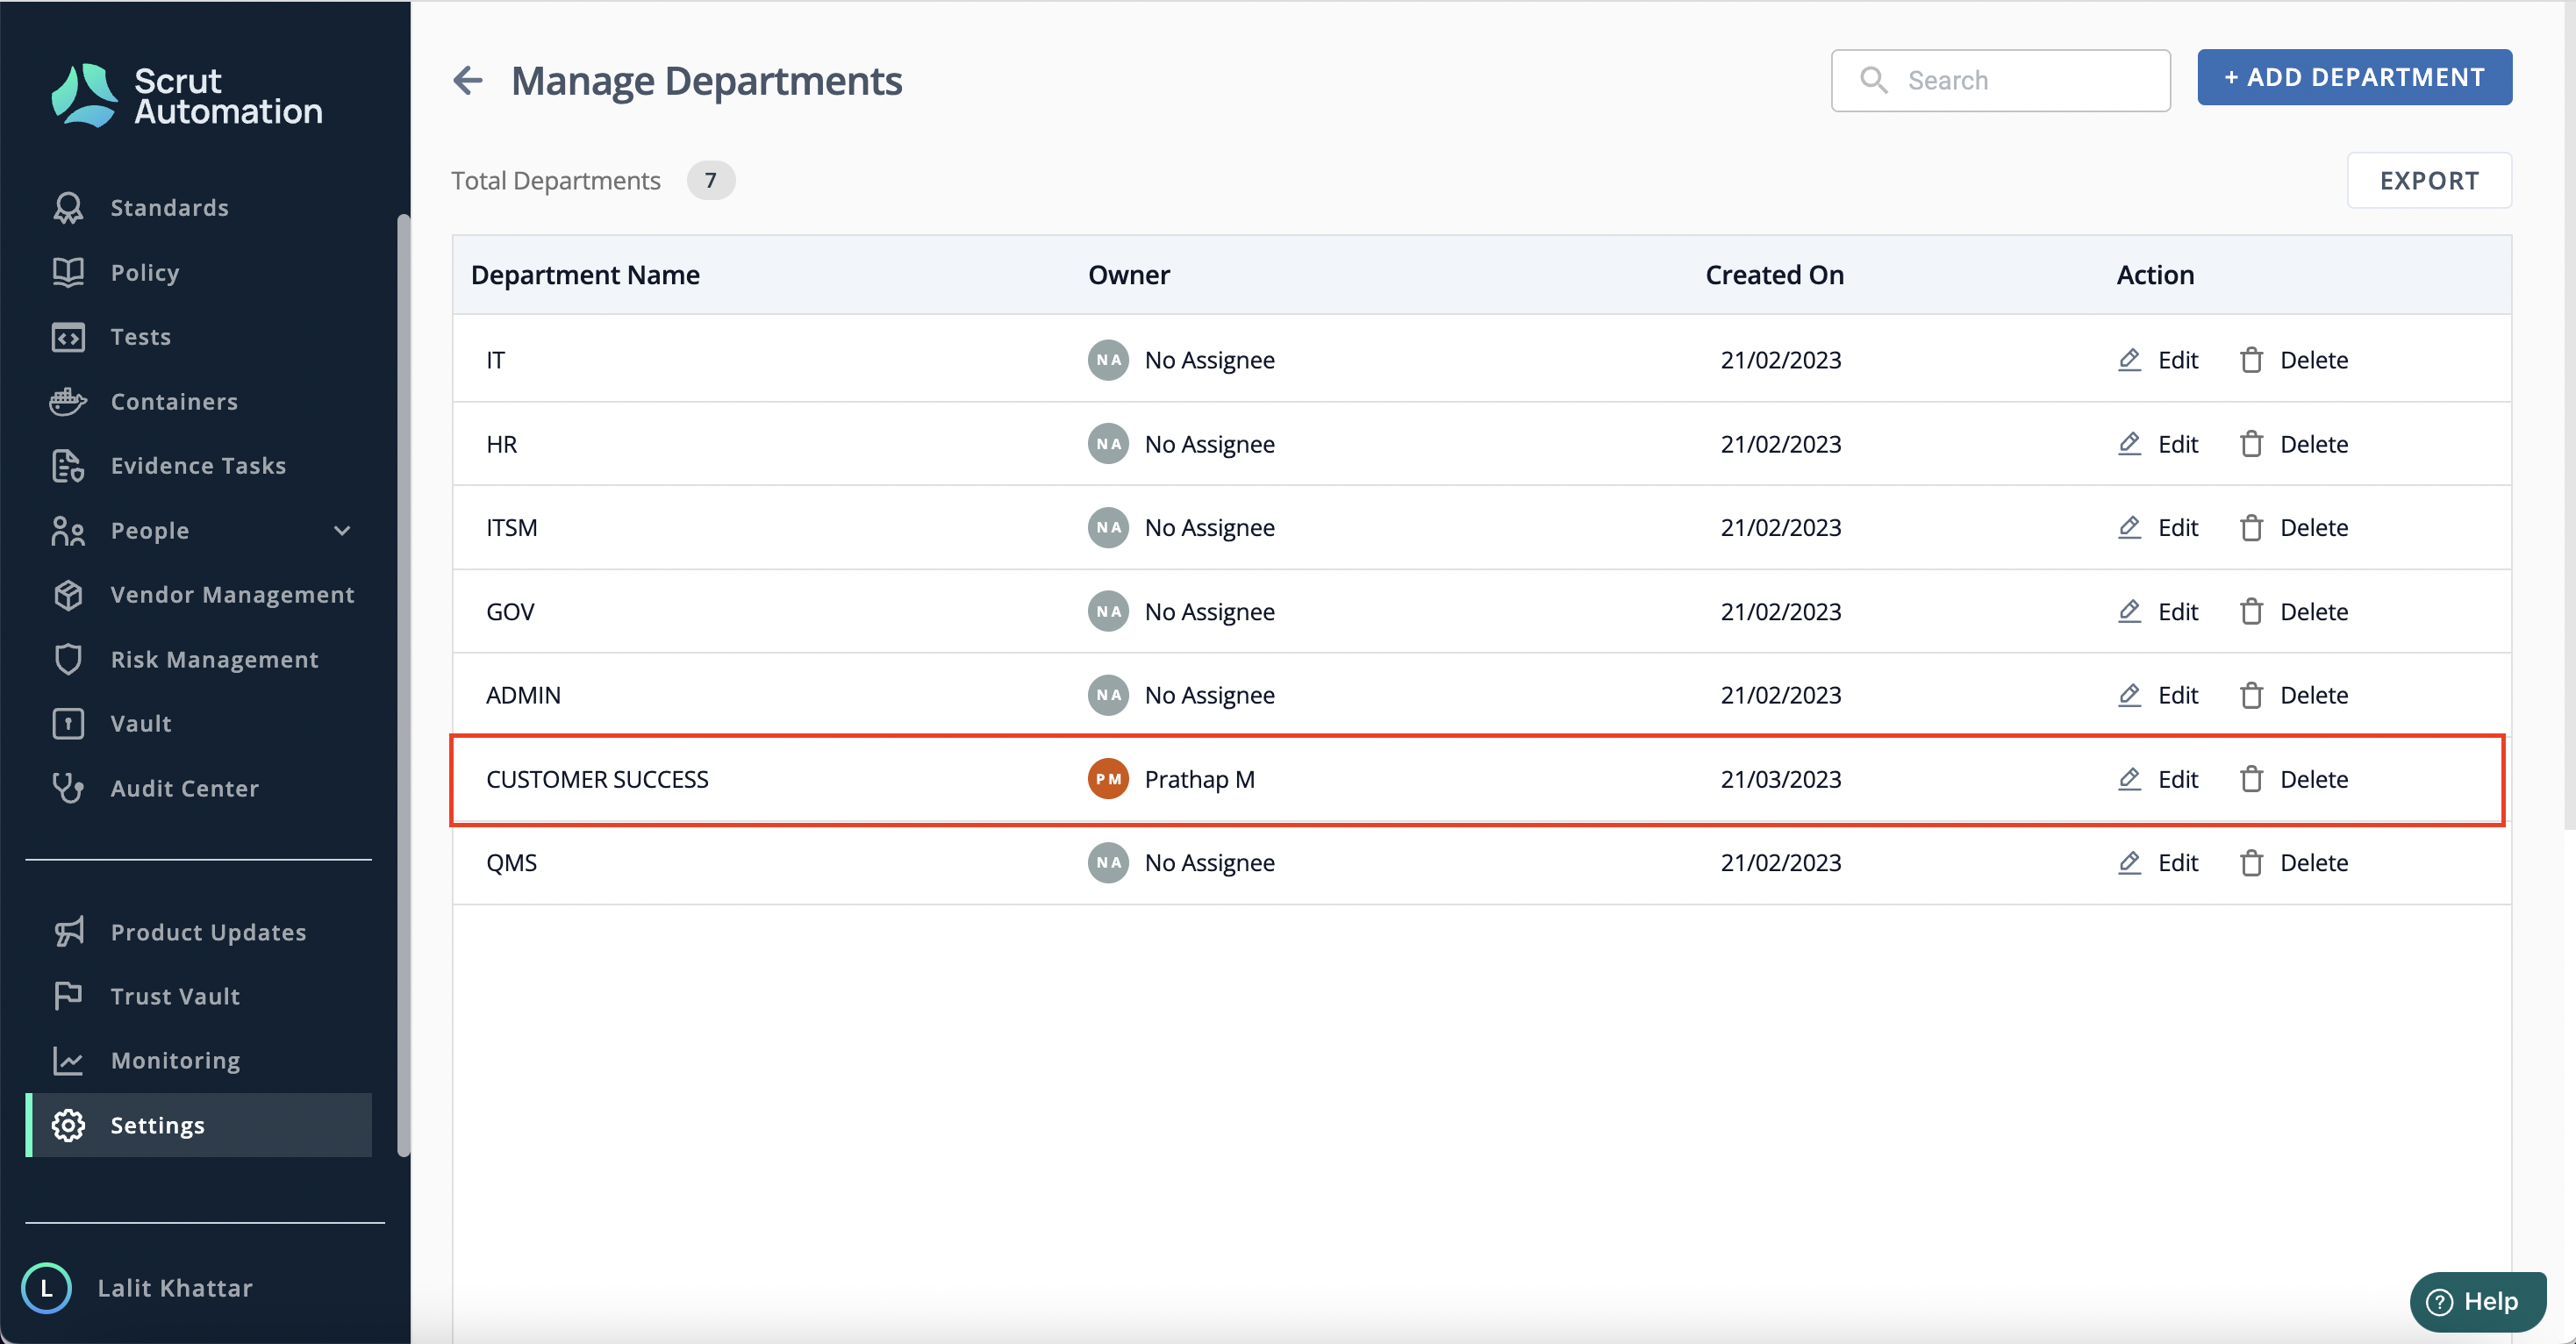Click the Add Department button

click(2354, 77)
